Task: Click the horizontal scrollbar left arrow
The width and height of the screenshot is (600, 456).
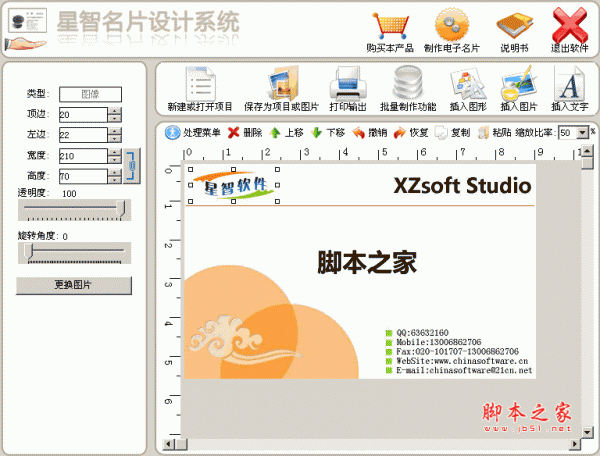Action: pos(168,444)
